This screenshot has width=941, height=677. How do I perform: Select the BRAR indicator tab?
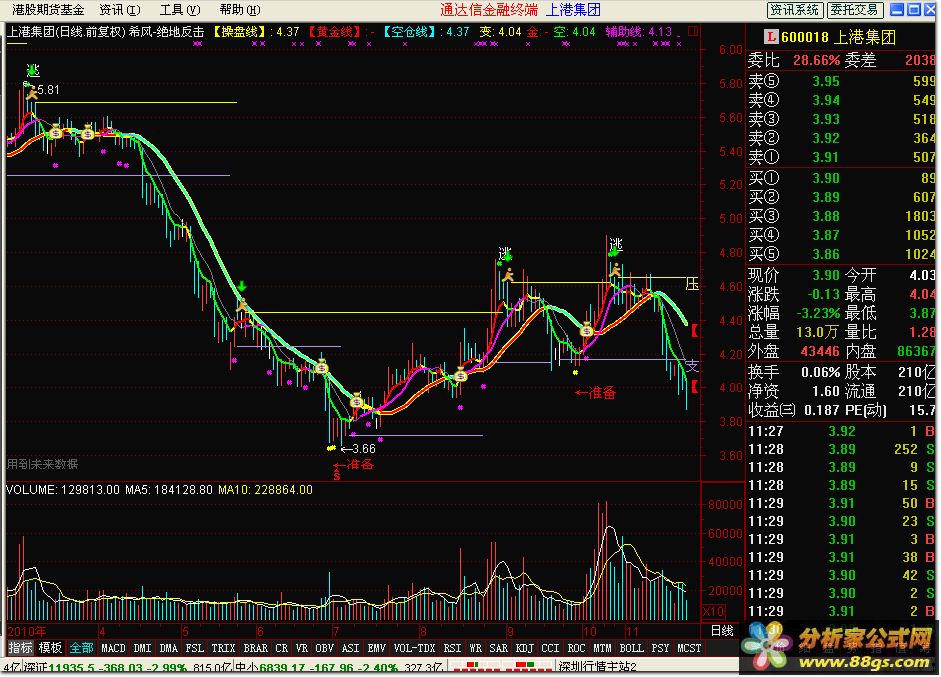(256, 648)
